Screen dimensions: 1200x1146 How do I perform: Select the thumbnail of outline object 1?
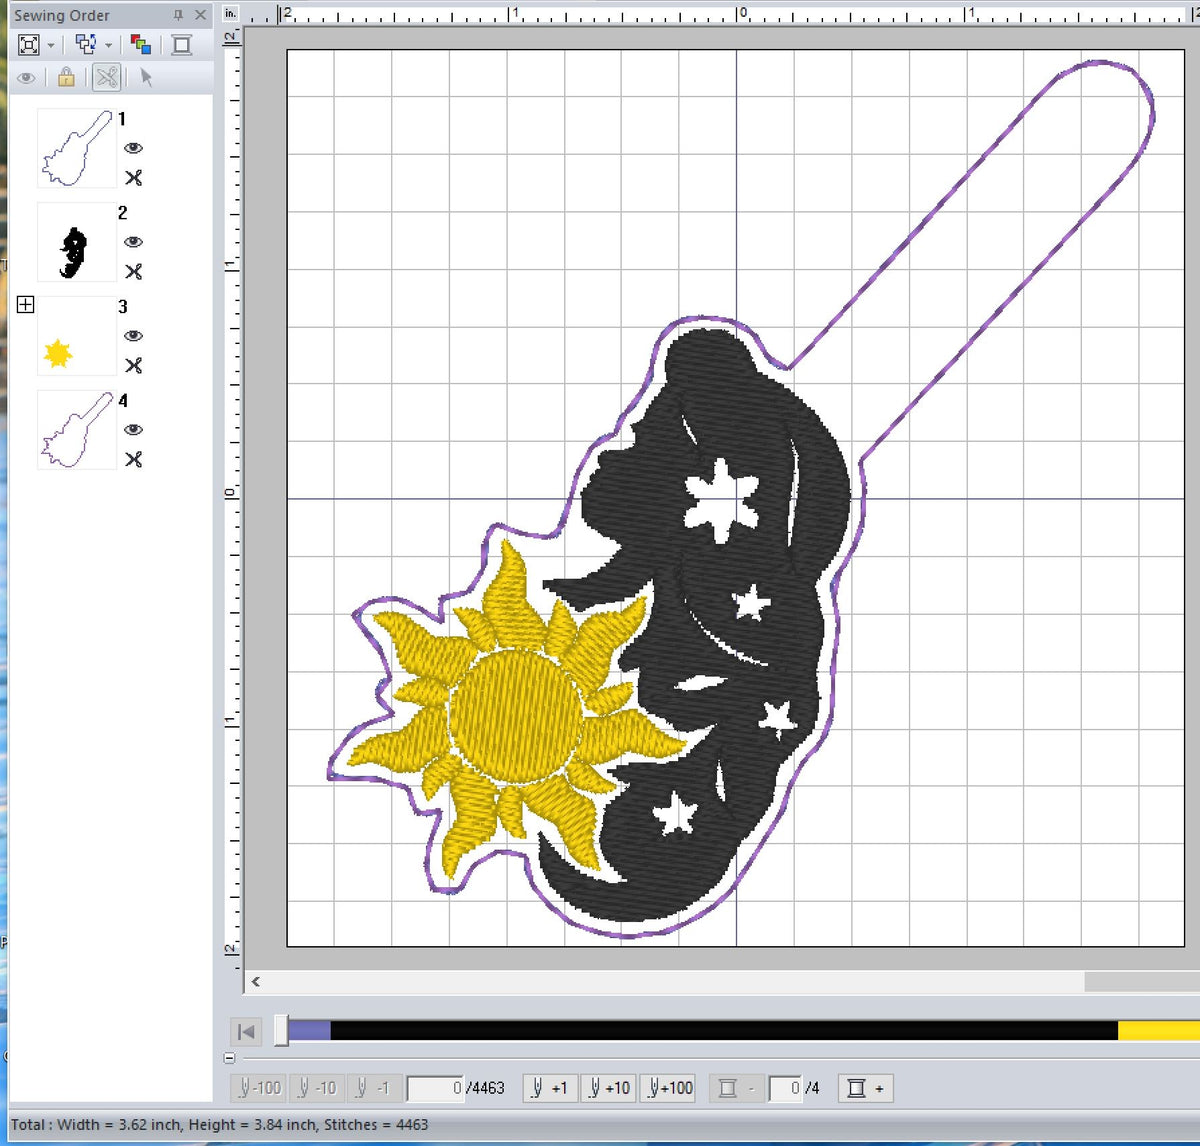(75, 150)
